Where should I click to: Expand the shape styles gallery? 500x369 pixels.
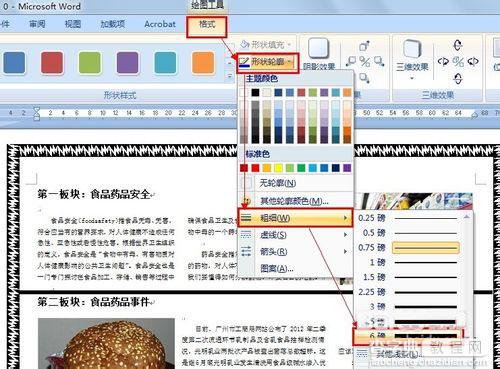(229, 77)
